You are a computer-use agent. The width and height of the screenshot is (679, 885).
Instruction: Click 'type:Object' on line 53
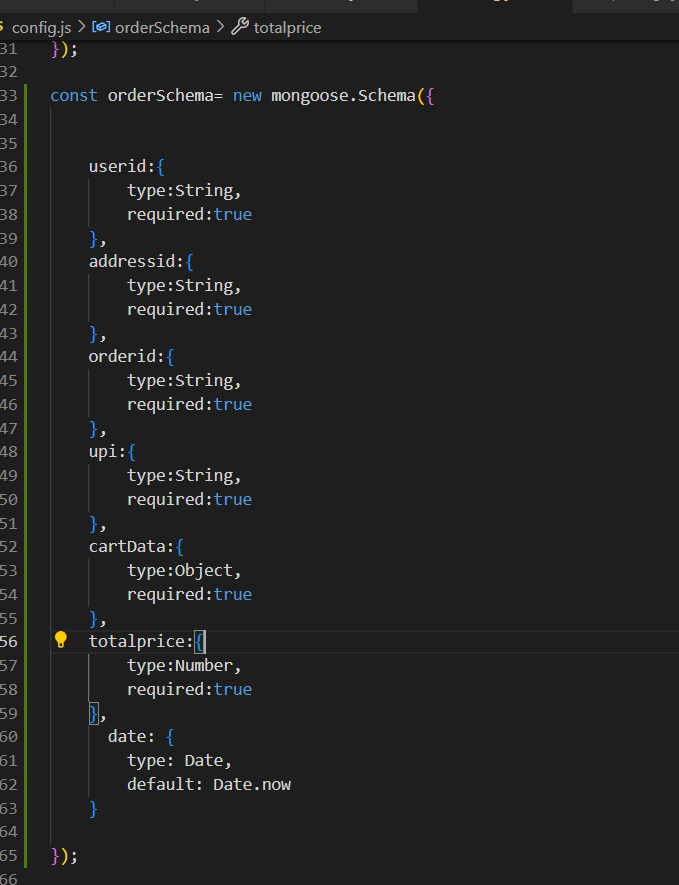click(x=180, y=571)
